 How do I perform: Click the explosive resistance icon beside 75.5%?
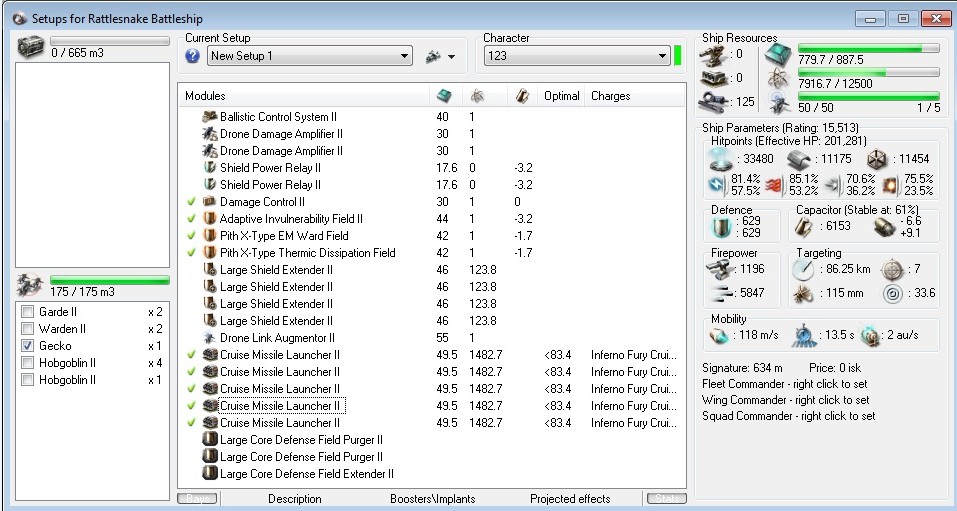[x=892, y=185]
